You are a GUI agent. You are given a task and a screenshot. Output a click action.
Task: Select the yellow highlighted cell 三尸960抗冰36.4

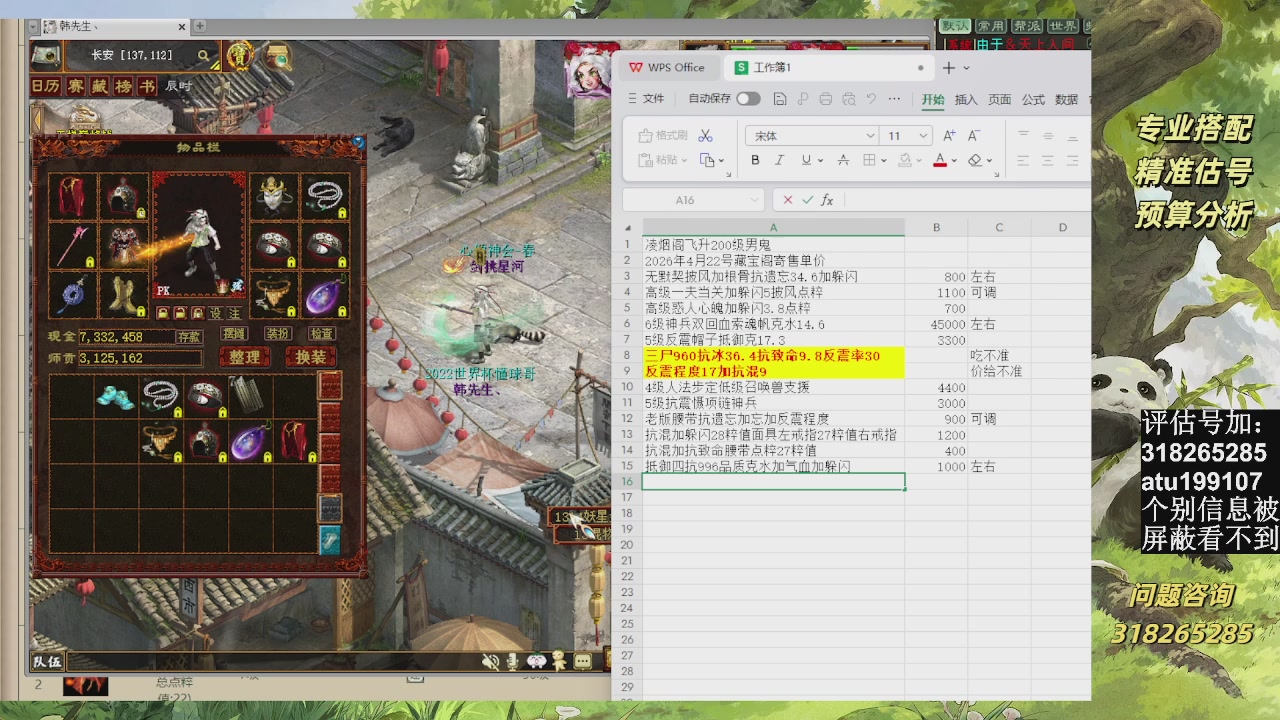[x=773, y=356]
